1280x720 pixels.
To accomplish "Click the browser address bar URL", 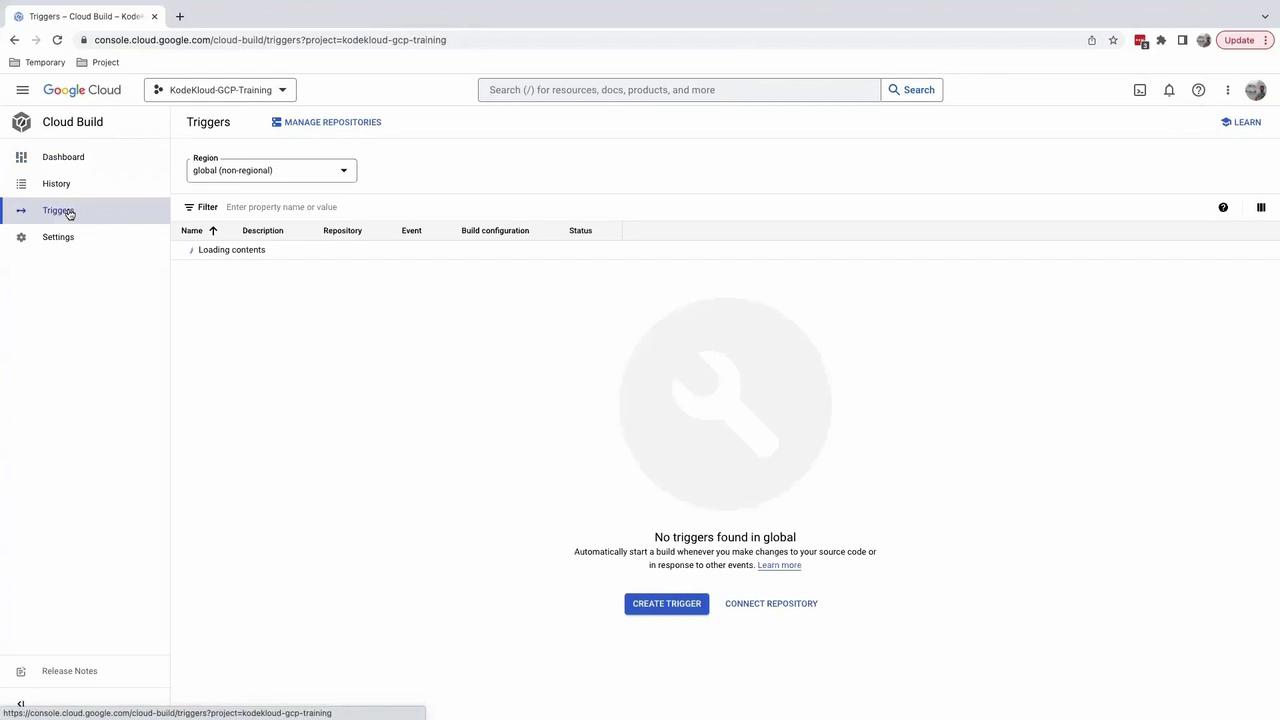I will (x=270, y=40).
